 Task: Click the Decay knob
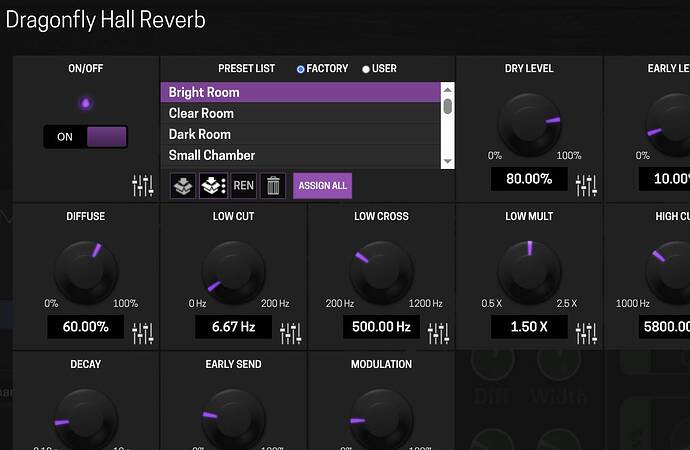[x=86, y=420]
